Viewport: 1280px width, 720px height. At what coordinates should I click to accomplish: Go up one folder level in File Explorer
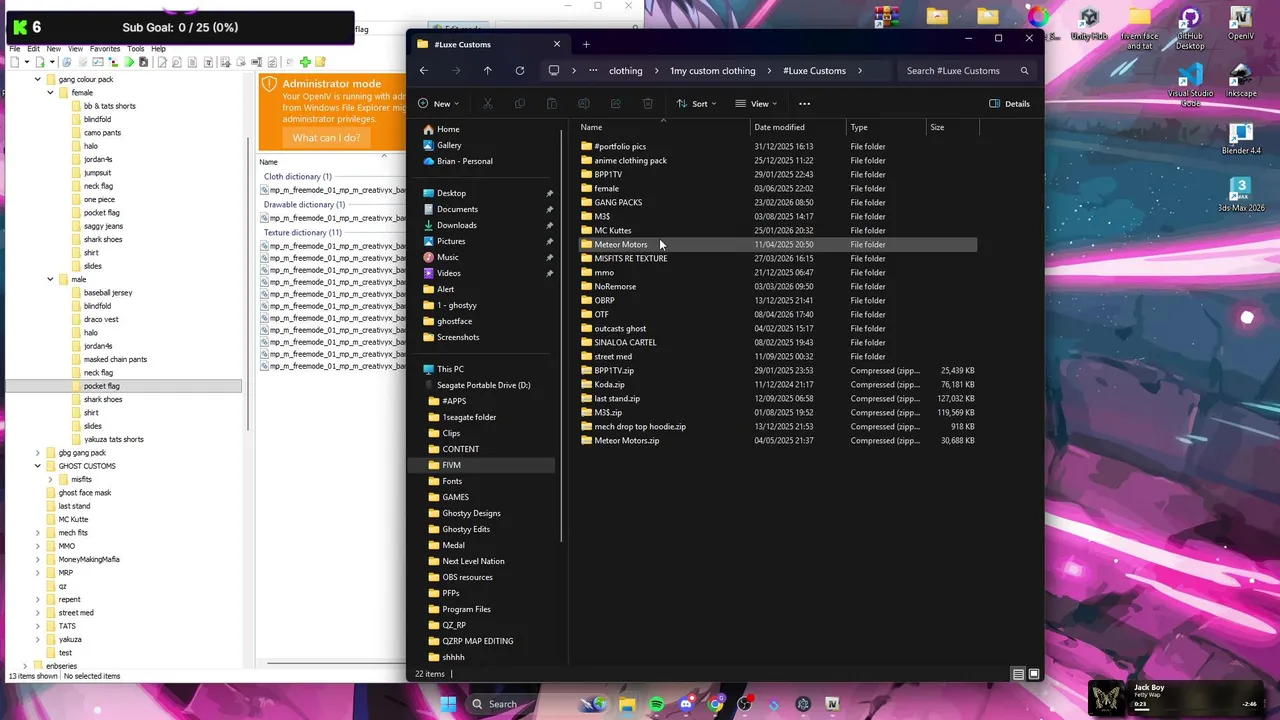click(487, 71)
